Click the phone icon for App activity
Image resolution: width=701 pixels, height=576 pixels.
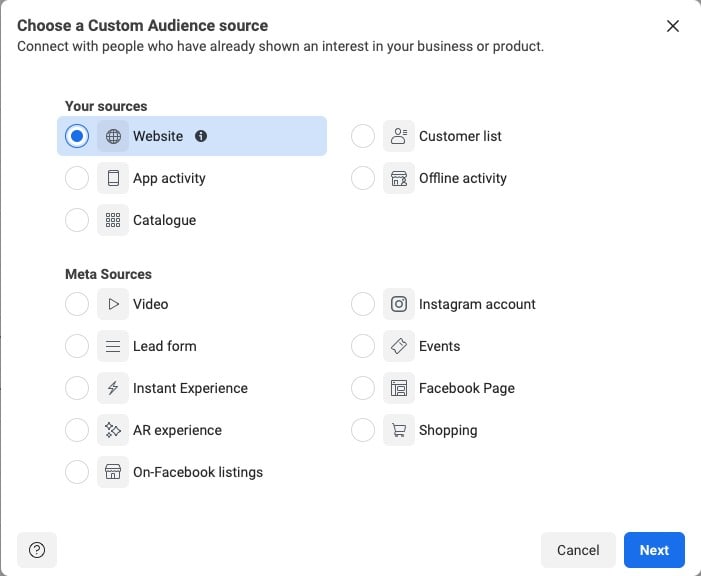[113, 178]
